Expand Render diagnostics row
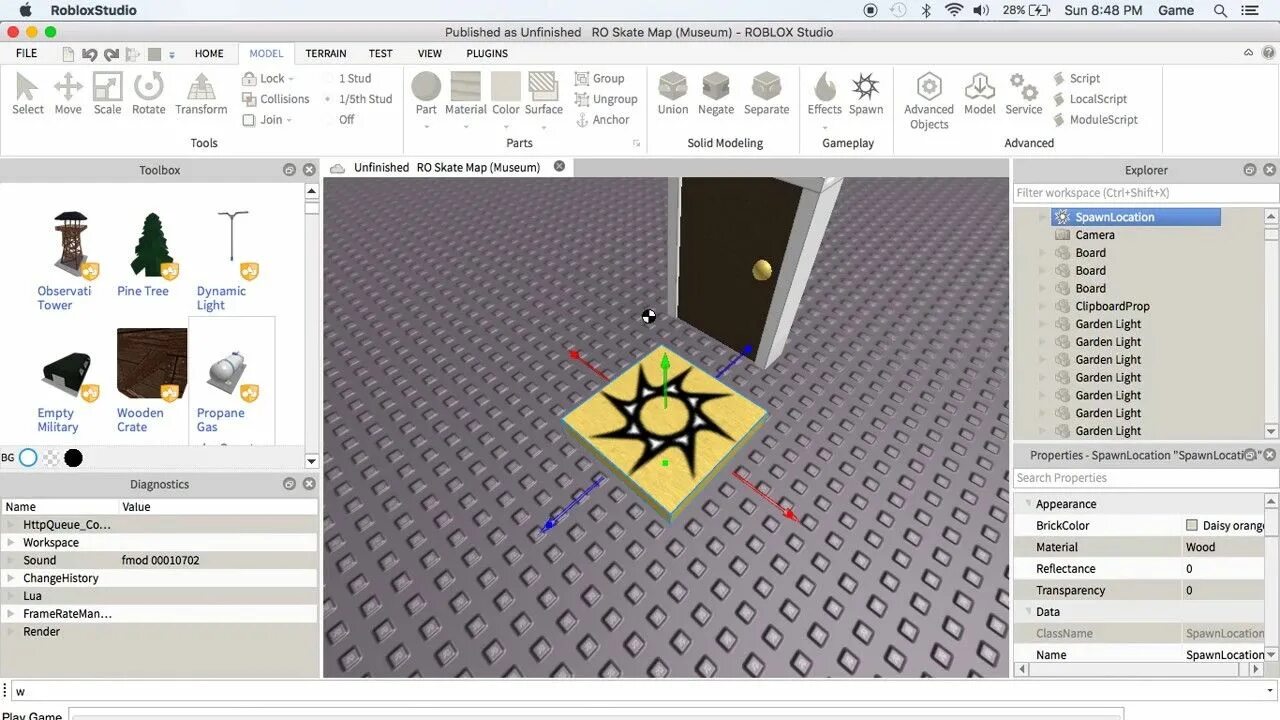 click(x=11, y=632)
